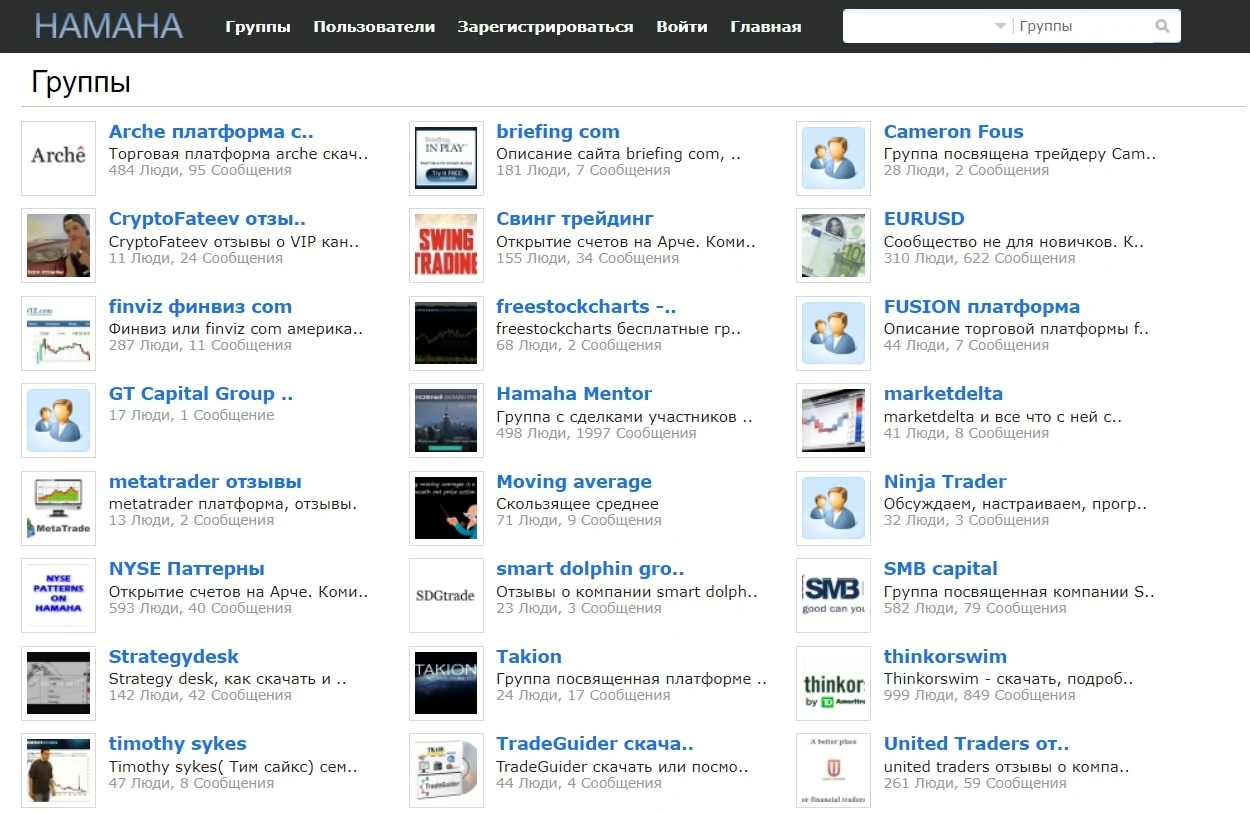Click the TradeGuider software box thumbnail
Viewport: 1250px width, 814px height.
click(x=446, y=770)
